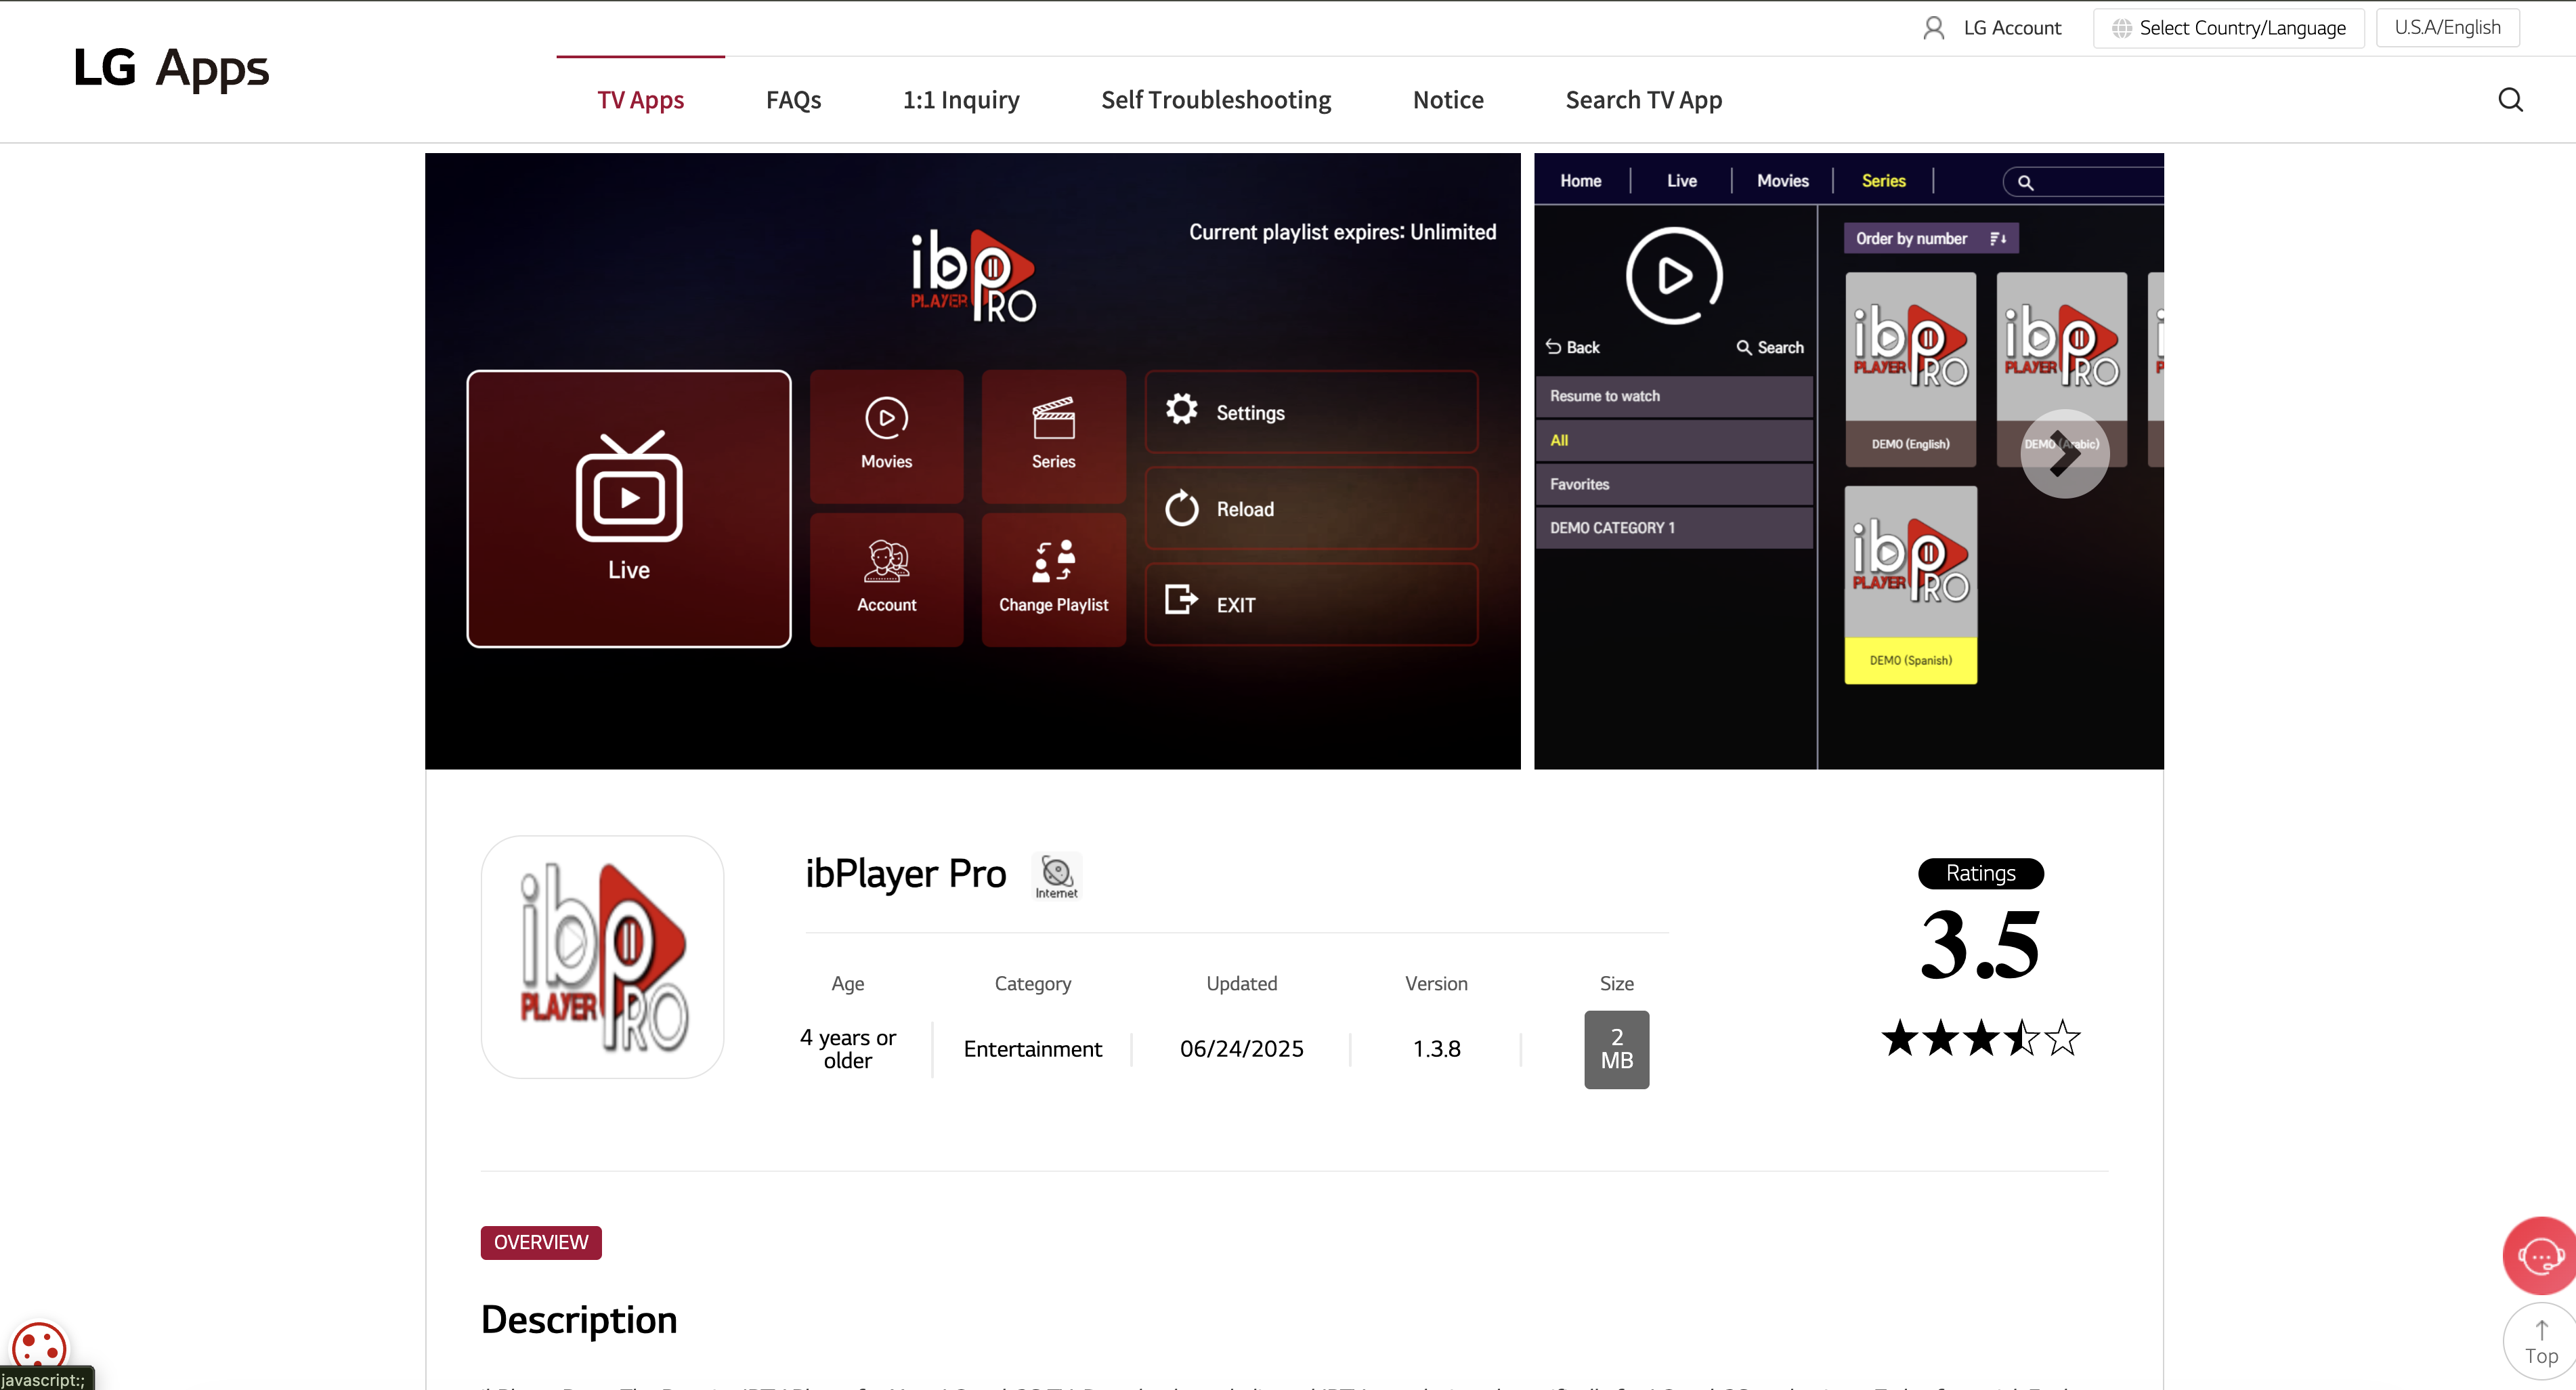Click the magnifier search icon in header
Image resolution: width=2576 pixels, height=1390 pixels.
[x=2510, y=100]
